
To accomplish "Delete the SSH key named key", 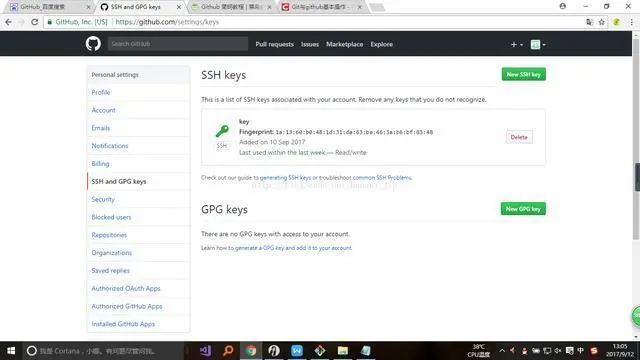I will point(519,137).
